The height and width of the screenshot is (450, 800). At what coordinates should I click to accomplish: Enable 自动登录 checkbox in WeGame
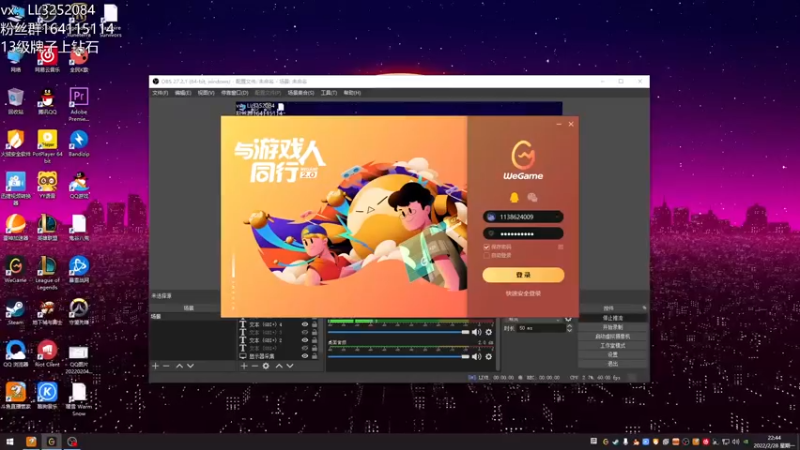coord(486,255)
